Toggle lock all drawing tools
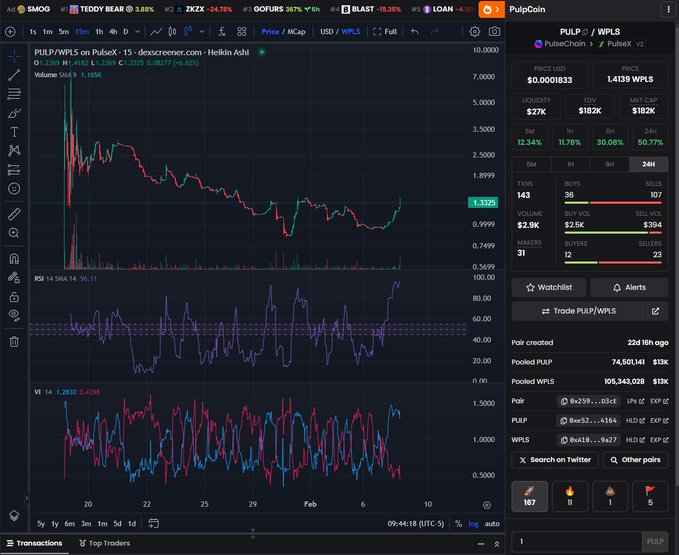 tap(14, 297)
